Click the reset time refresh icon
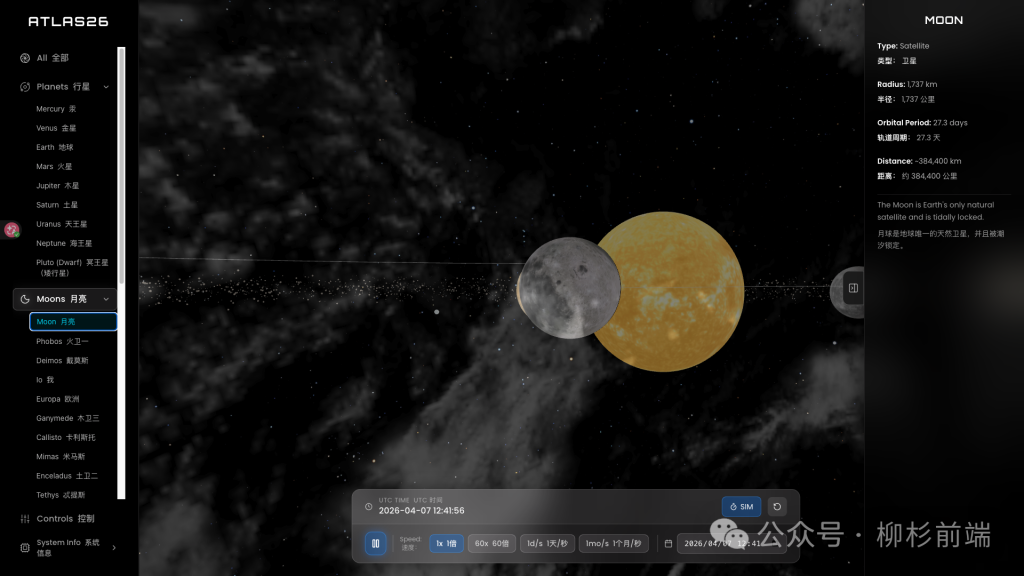This screenshot has height=576, width=1024. [x=776, y=507]
